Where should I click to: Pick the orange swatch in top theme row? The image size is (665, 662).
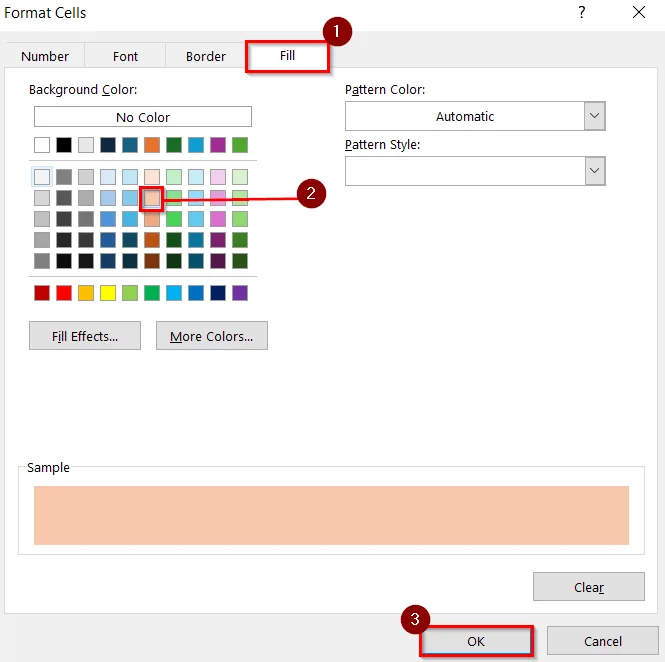(x=152, y=145)
